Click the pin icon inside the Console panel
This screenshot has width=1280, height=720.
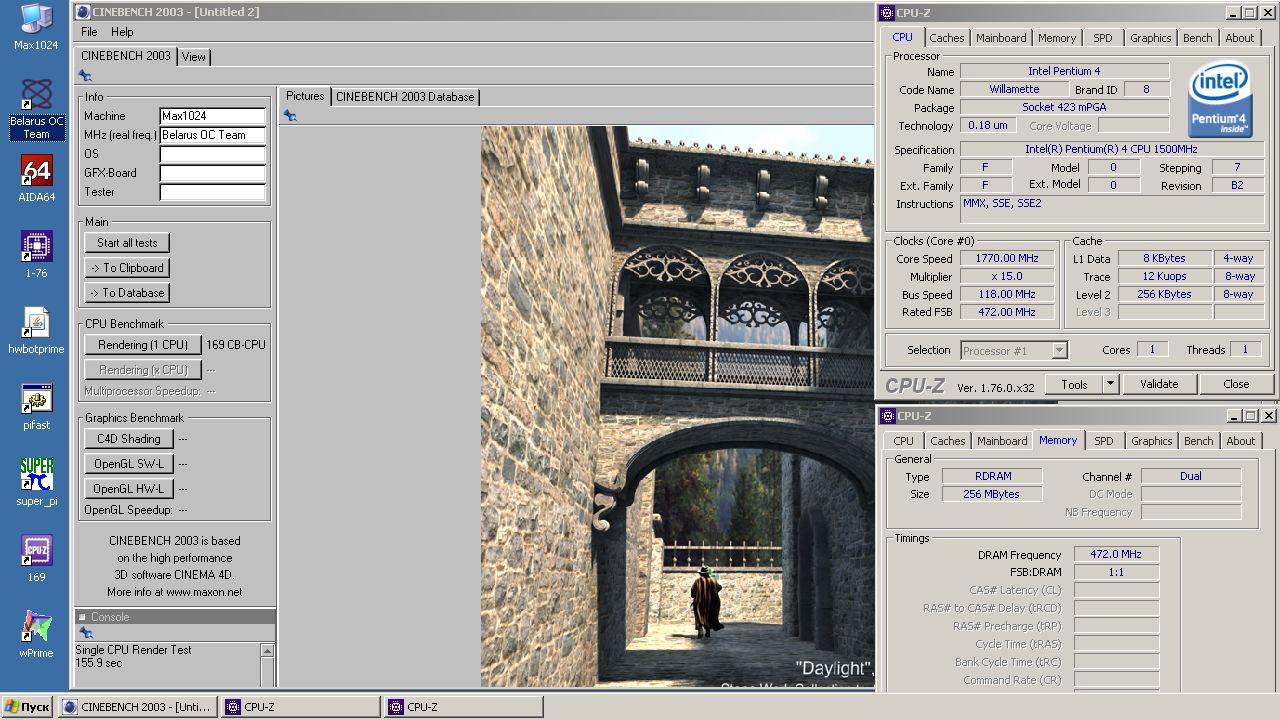point(85,633)
